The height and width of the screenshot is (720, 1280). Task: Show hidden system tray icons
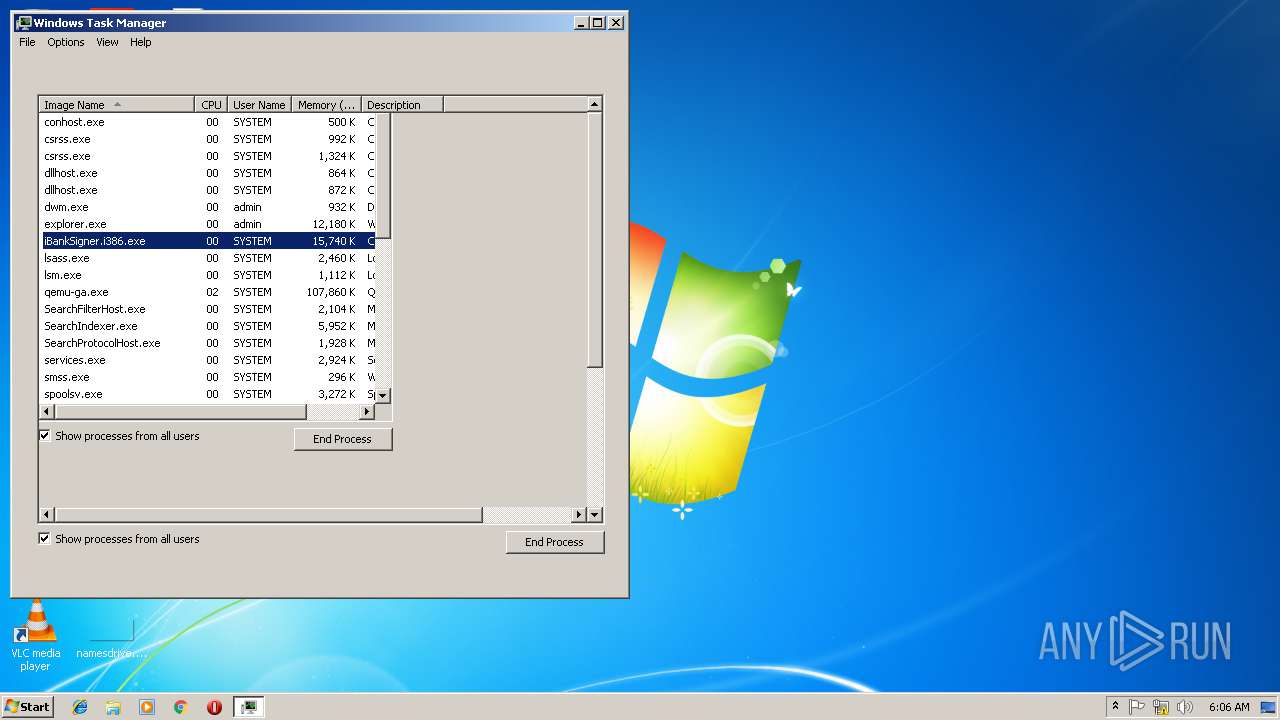[x=1115, y=706]
